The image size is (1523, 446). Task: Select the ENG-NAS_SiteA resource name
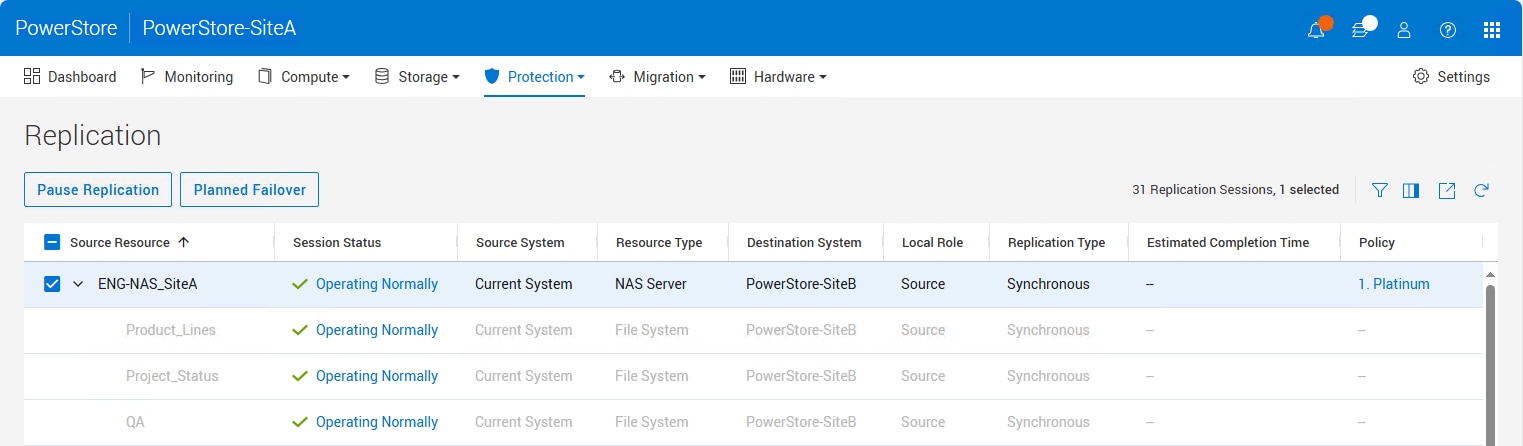tap(147, 284)
